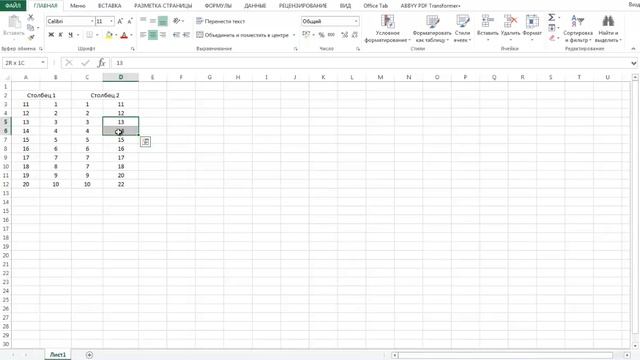Open Сортировка и фильтр menu
The height and width of the screenshot is (360, 640).
point(578,29)
